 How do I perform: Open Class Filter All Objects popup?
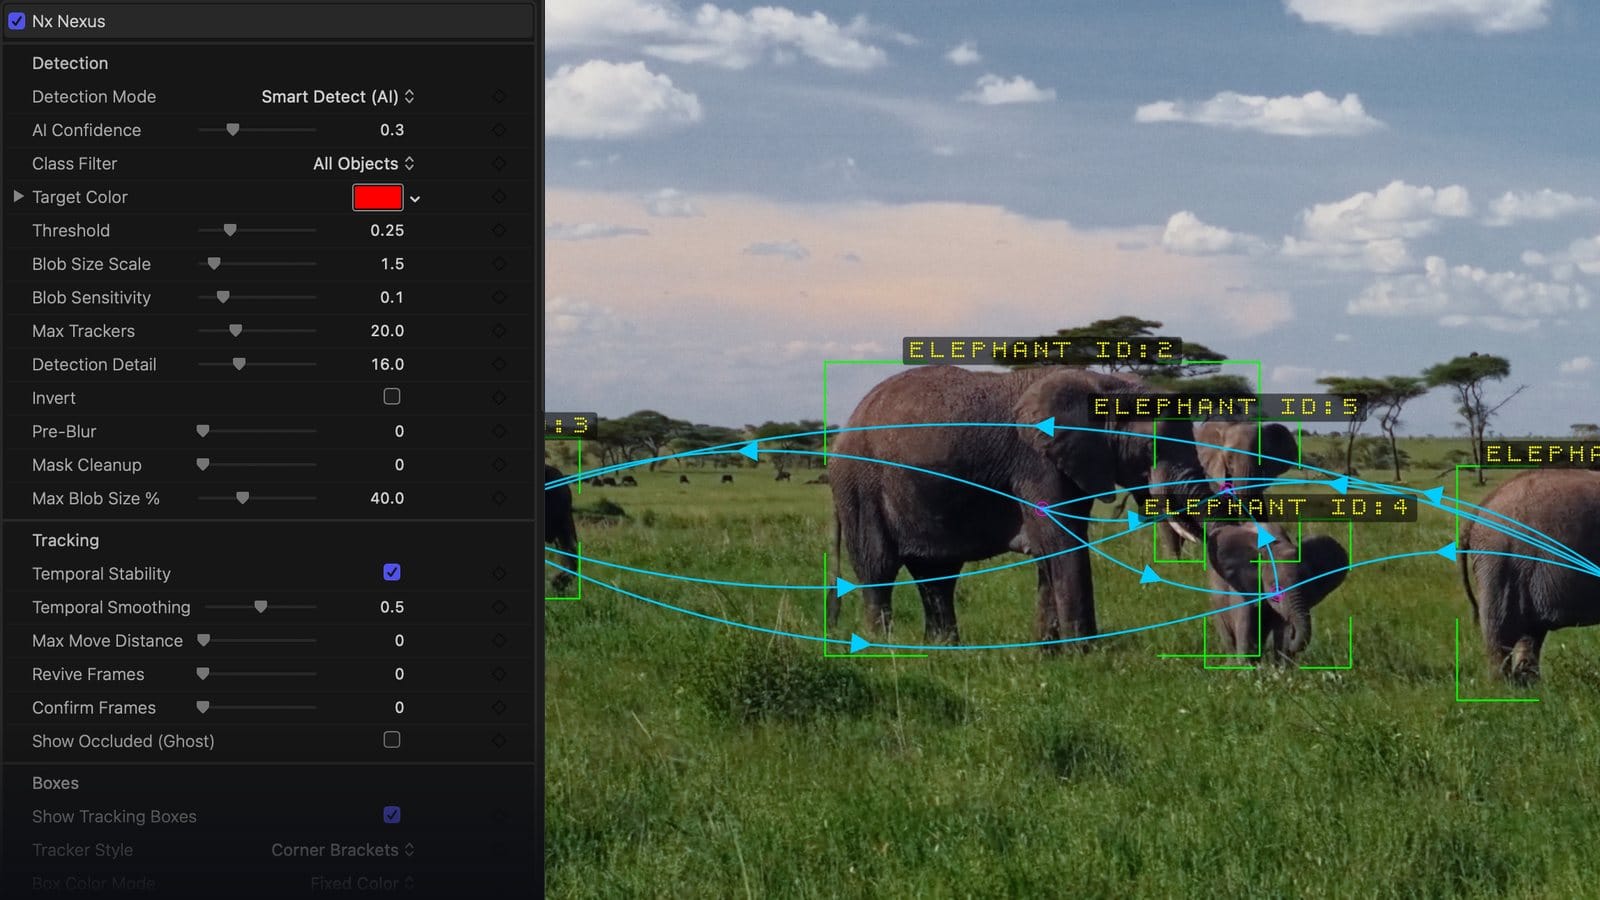coord(364,163)
